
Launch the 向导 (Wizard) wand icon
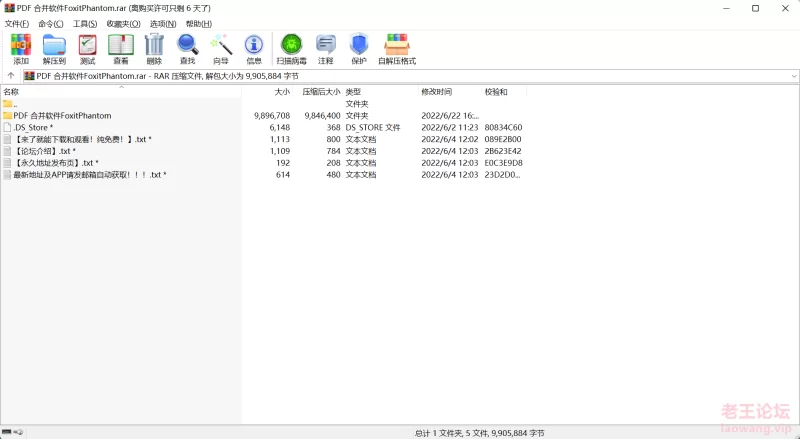[x=221, y=49]
